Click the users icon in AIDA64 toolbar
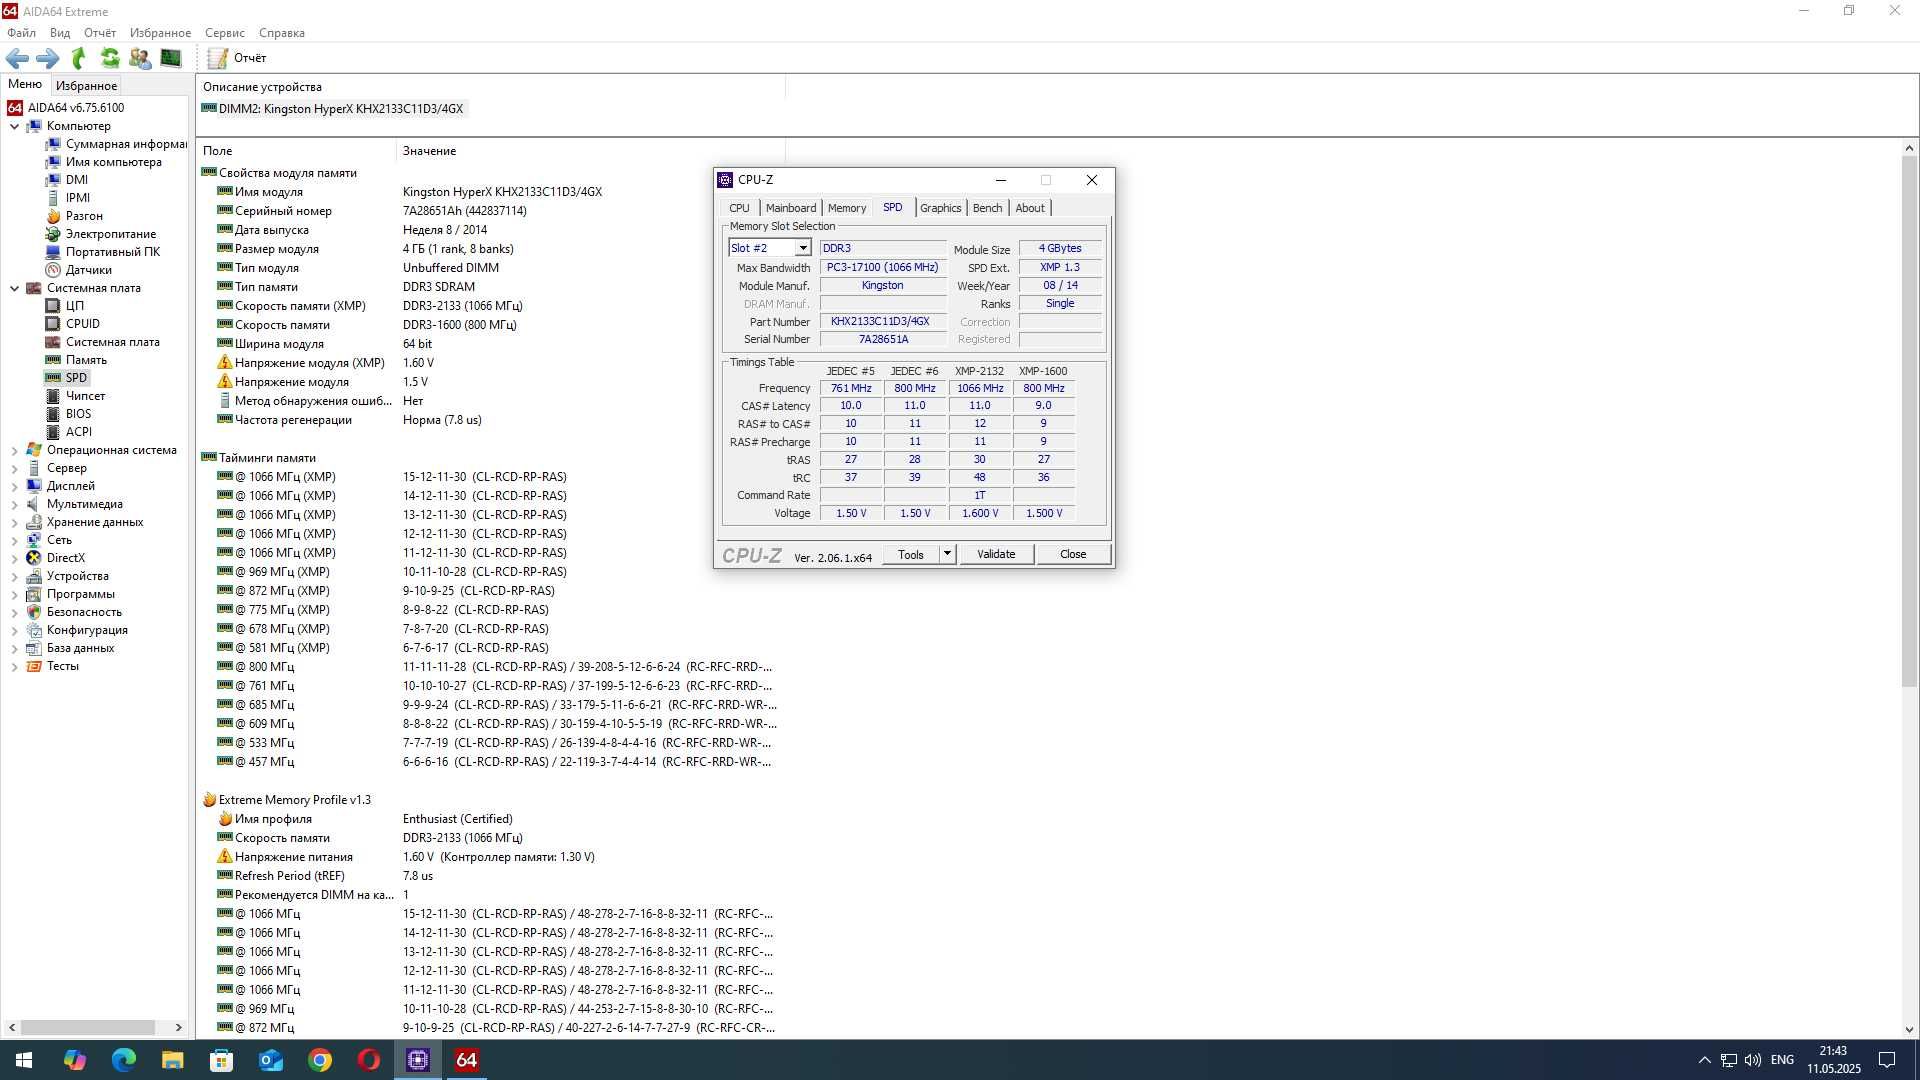Screen dimensions: 1920x1080 pos(140,58)
